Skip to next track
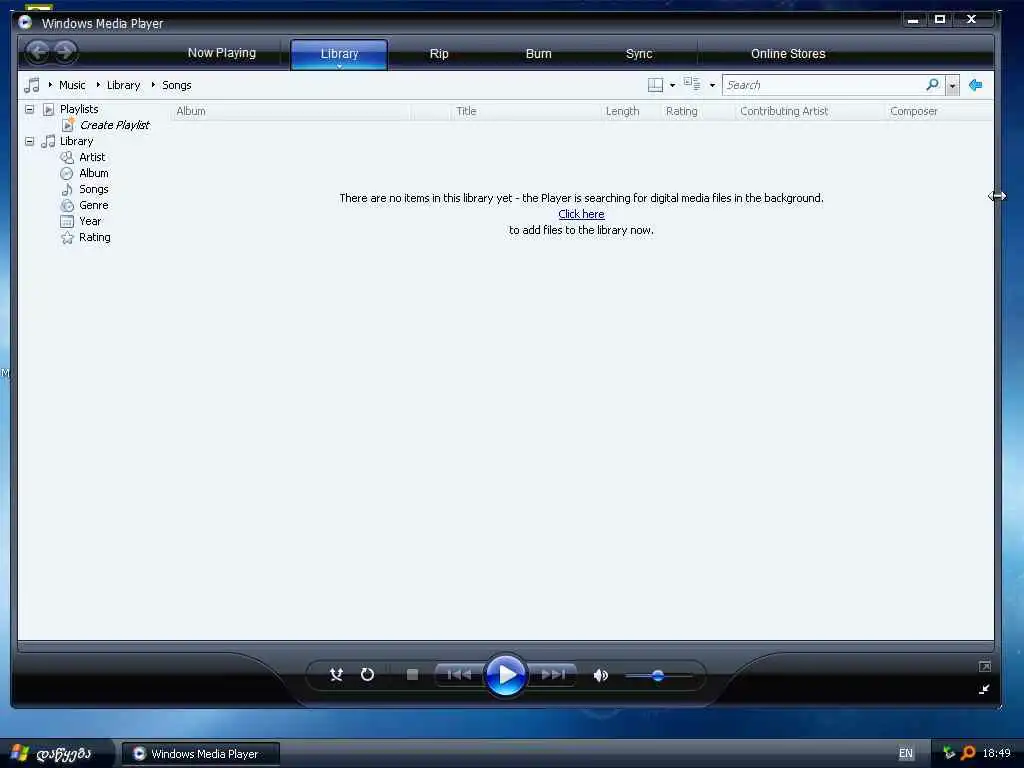This screenshot has width=1024, height=768. coord(553,675)
